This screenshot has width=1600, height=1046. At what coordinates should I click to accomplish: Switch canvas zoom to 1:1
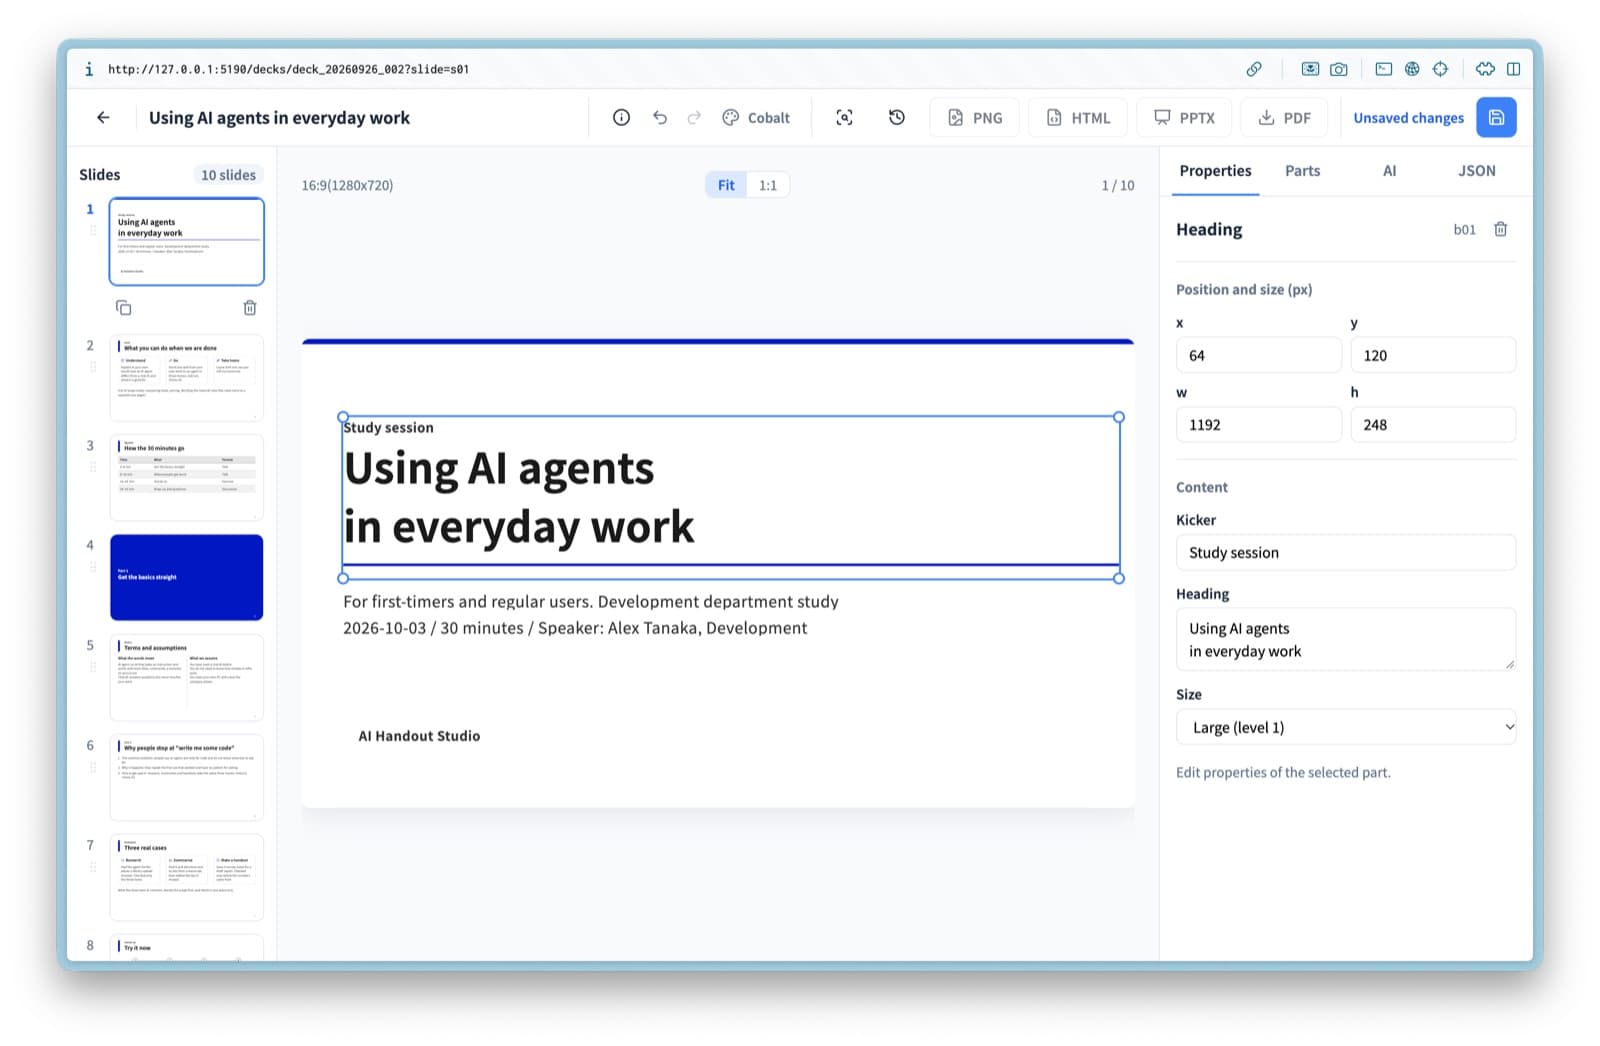pos(768,185)
